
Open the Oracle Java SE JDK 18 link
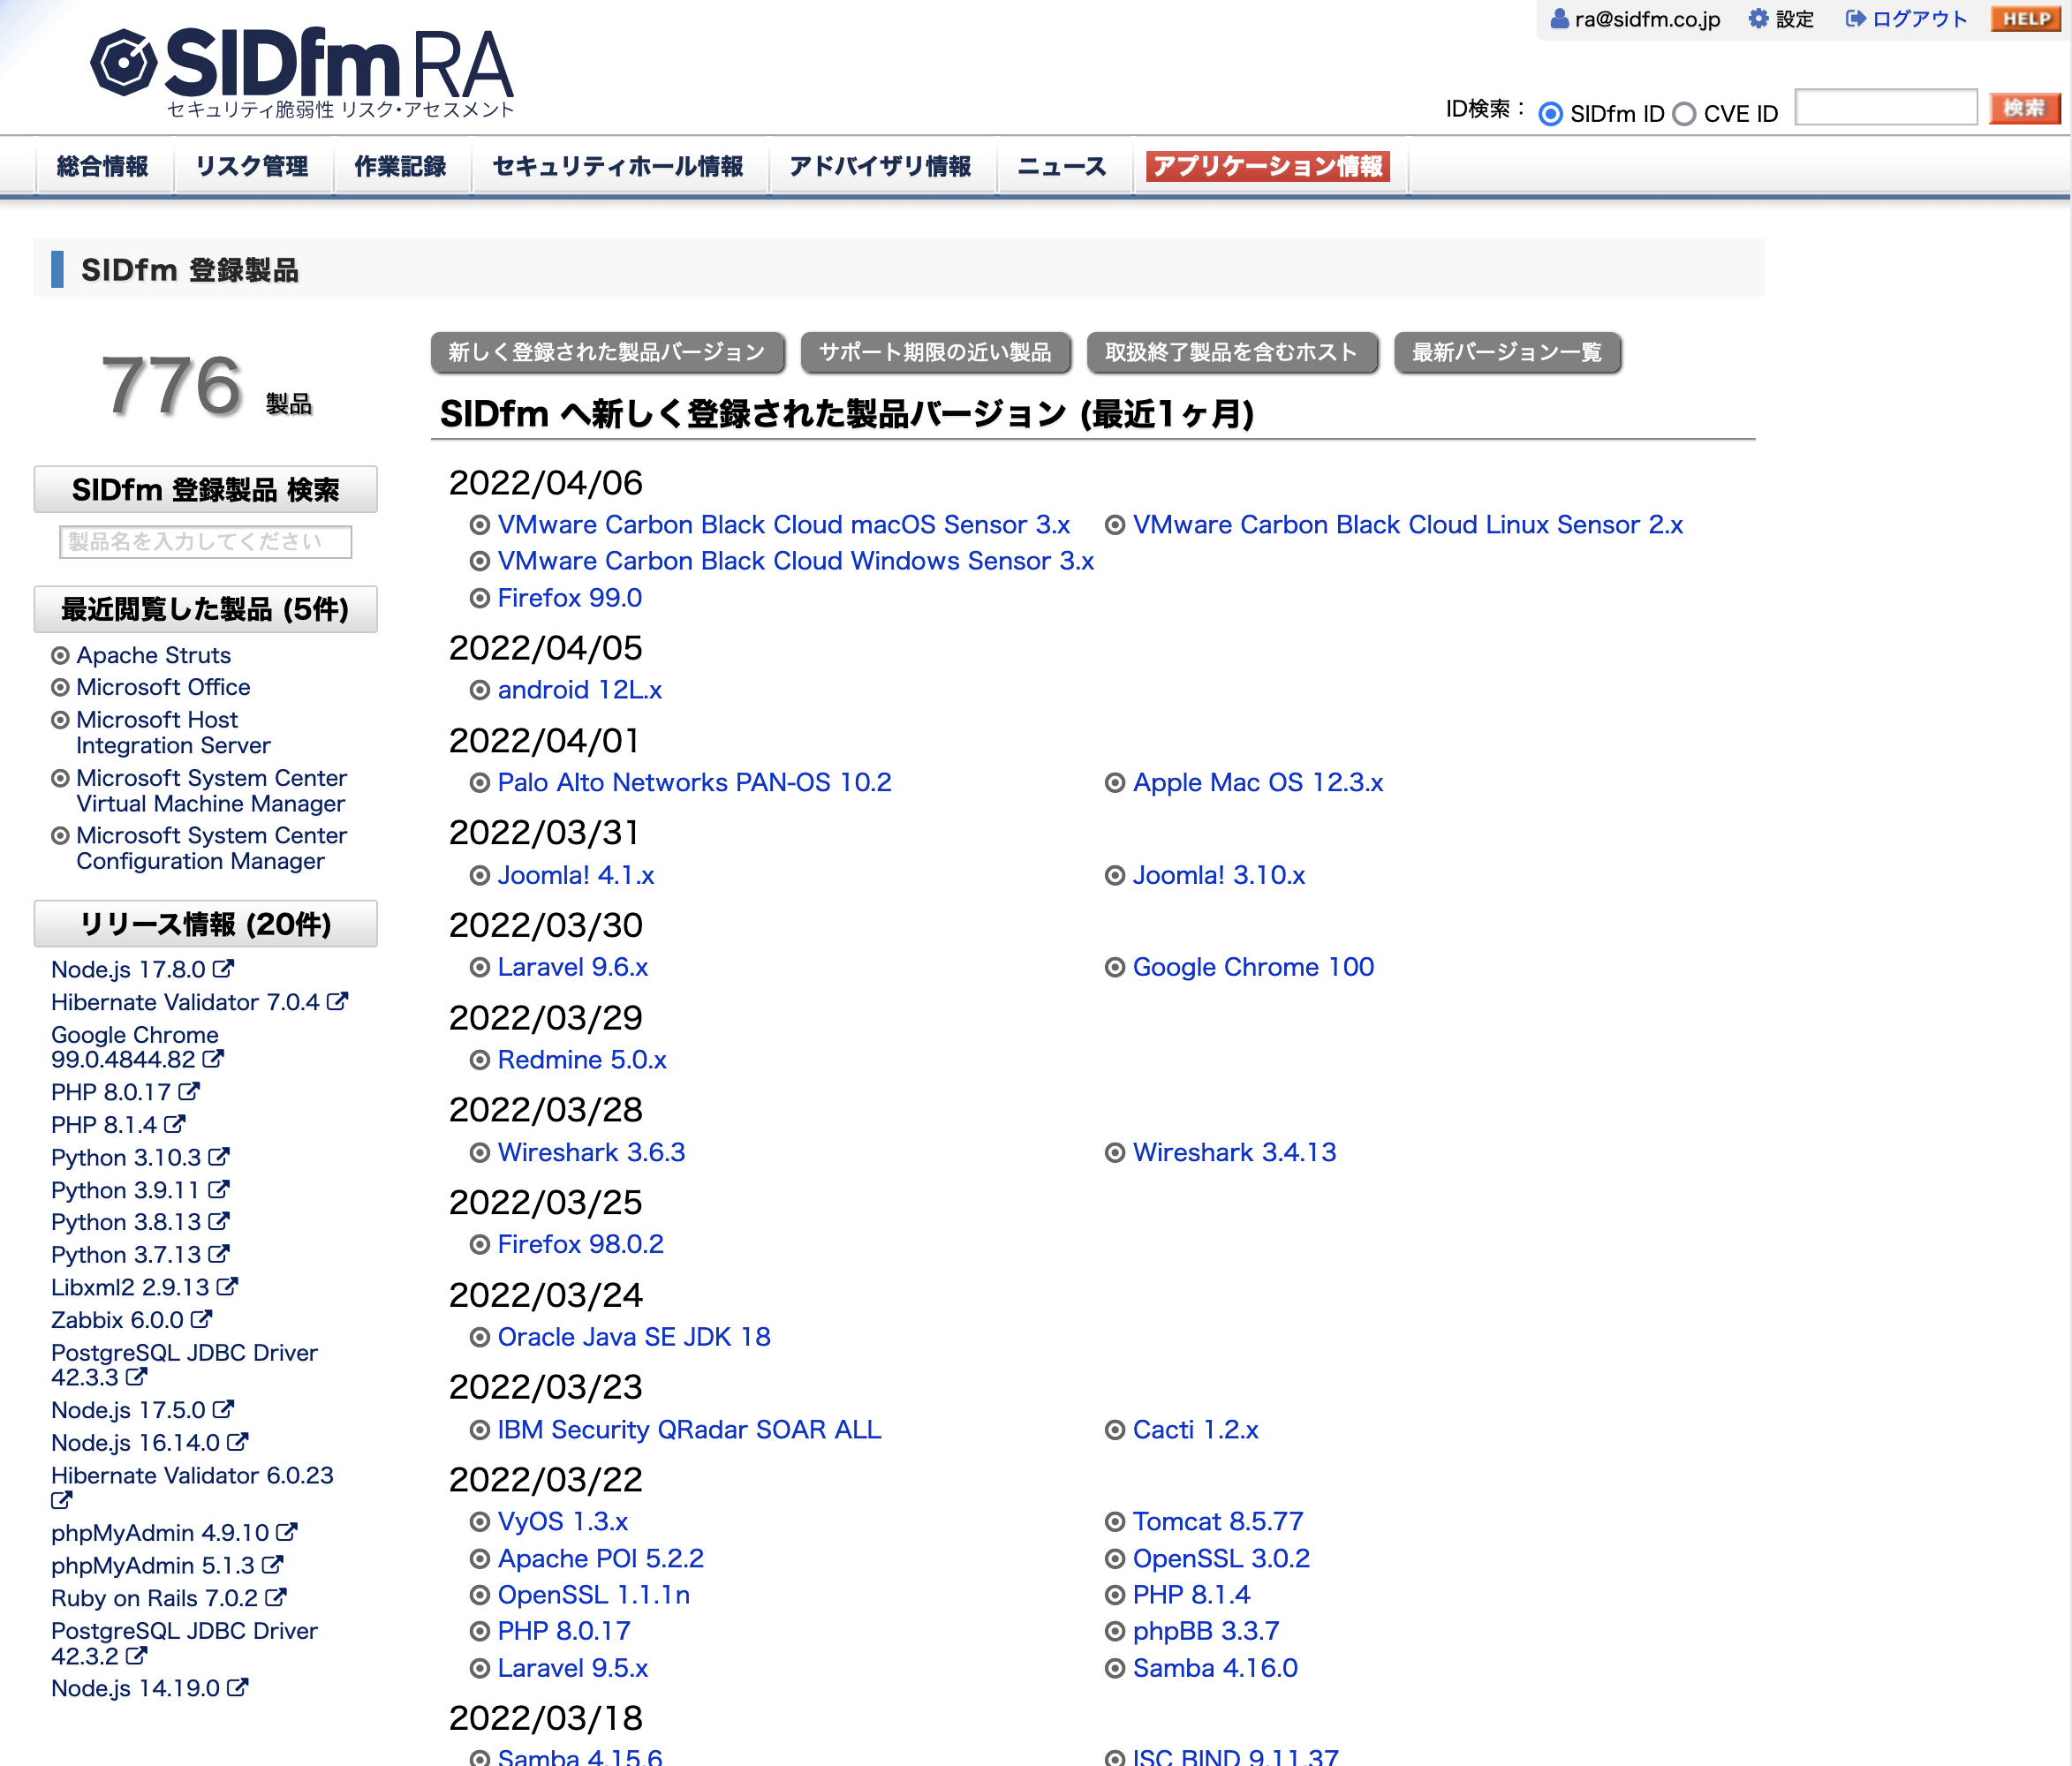[634, 1337]
